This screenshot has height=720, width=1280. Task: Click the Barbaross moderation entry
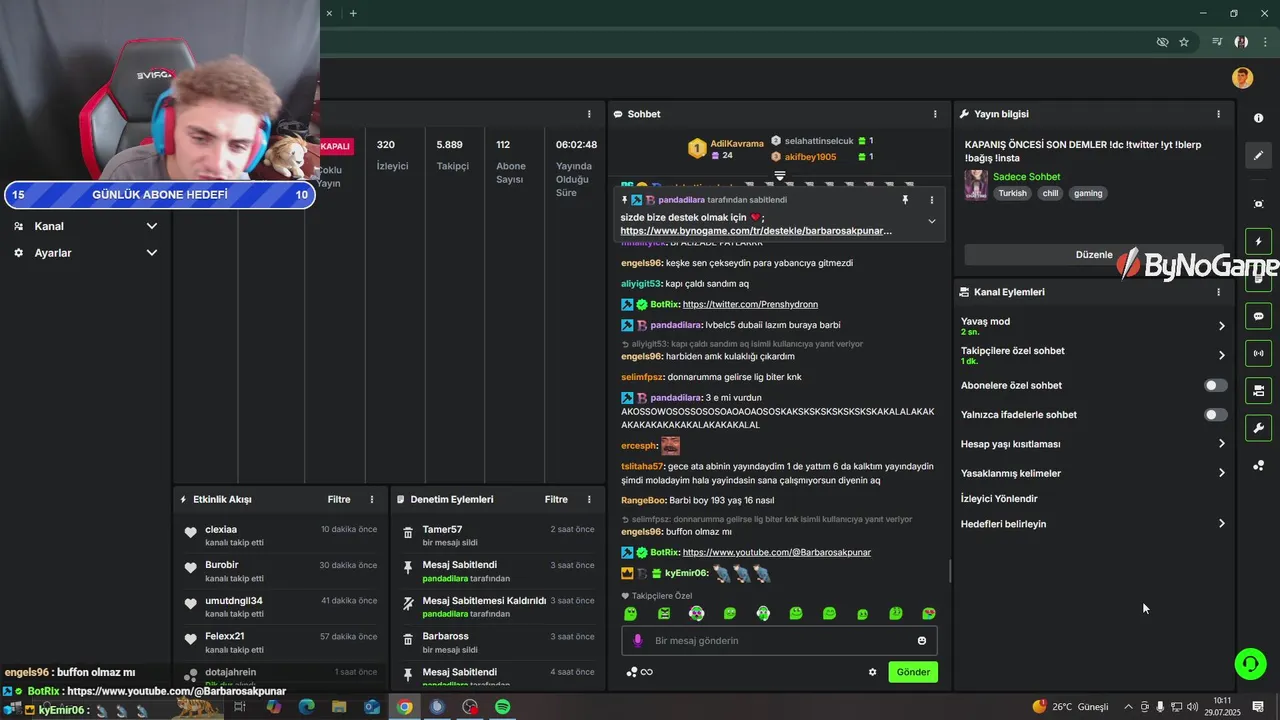(x=445, y=636)
